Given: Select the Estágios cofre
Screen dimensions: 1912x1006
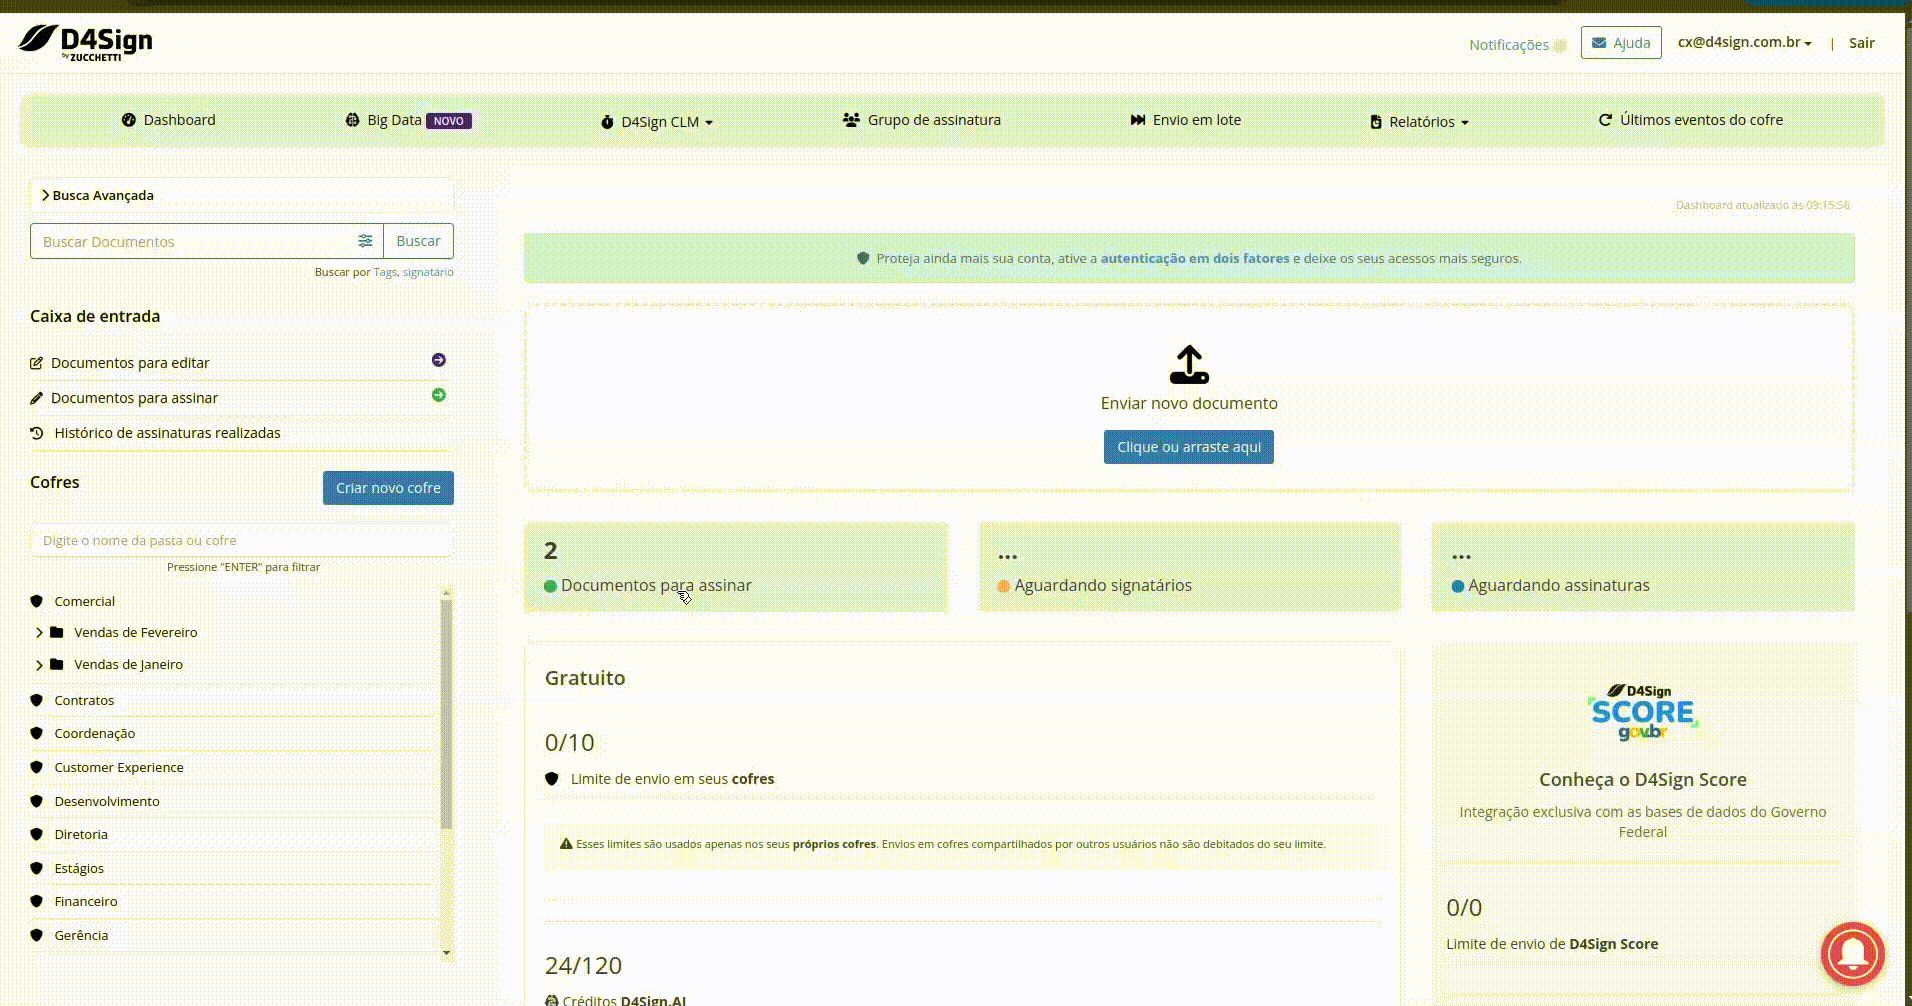Looking at the screenshot, I should point(79,868).
